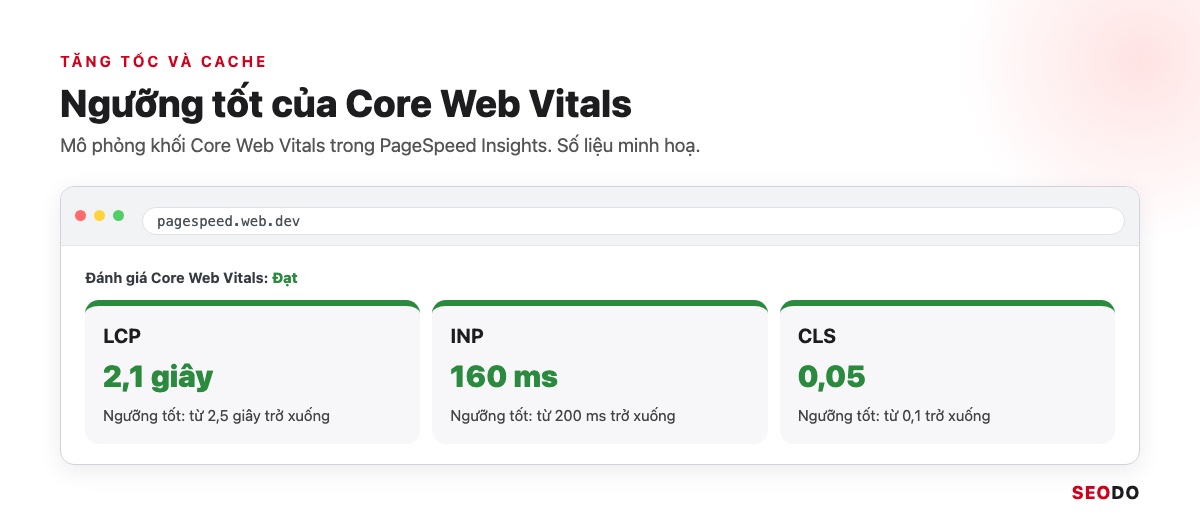The image size is (1200, 525).
Task: Click the CLS value 0,05
Action: pyautogui.click(x=832, y=377)
